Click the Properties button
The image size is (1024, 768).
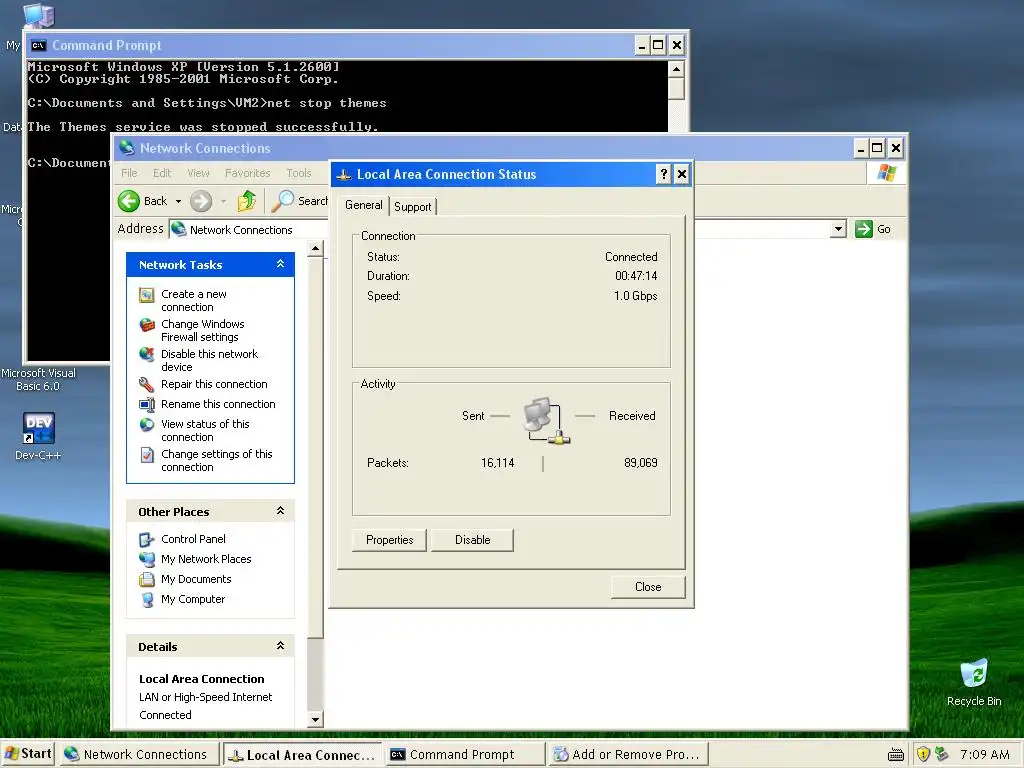[389, 540]
